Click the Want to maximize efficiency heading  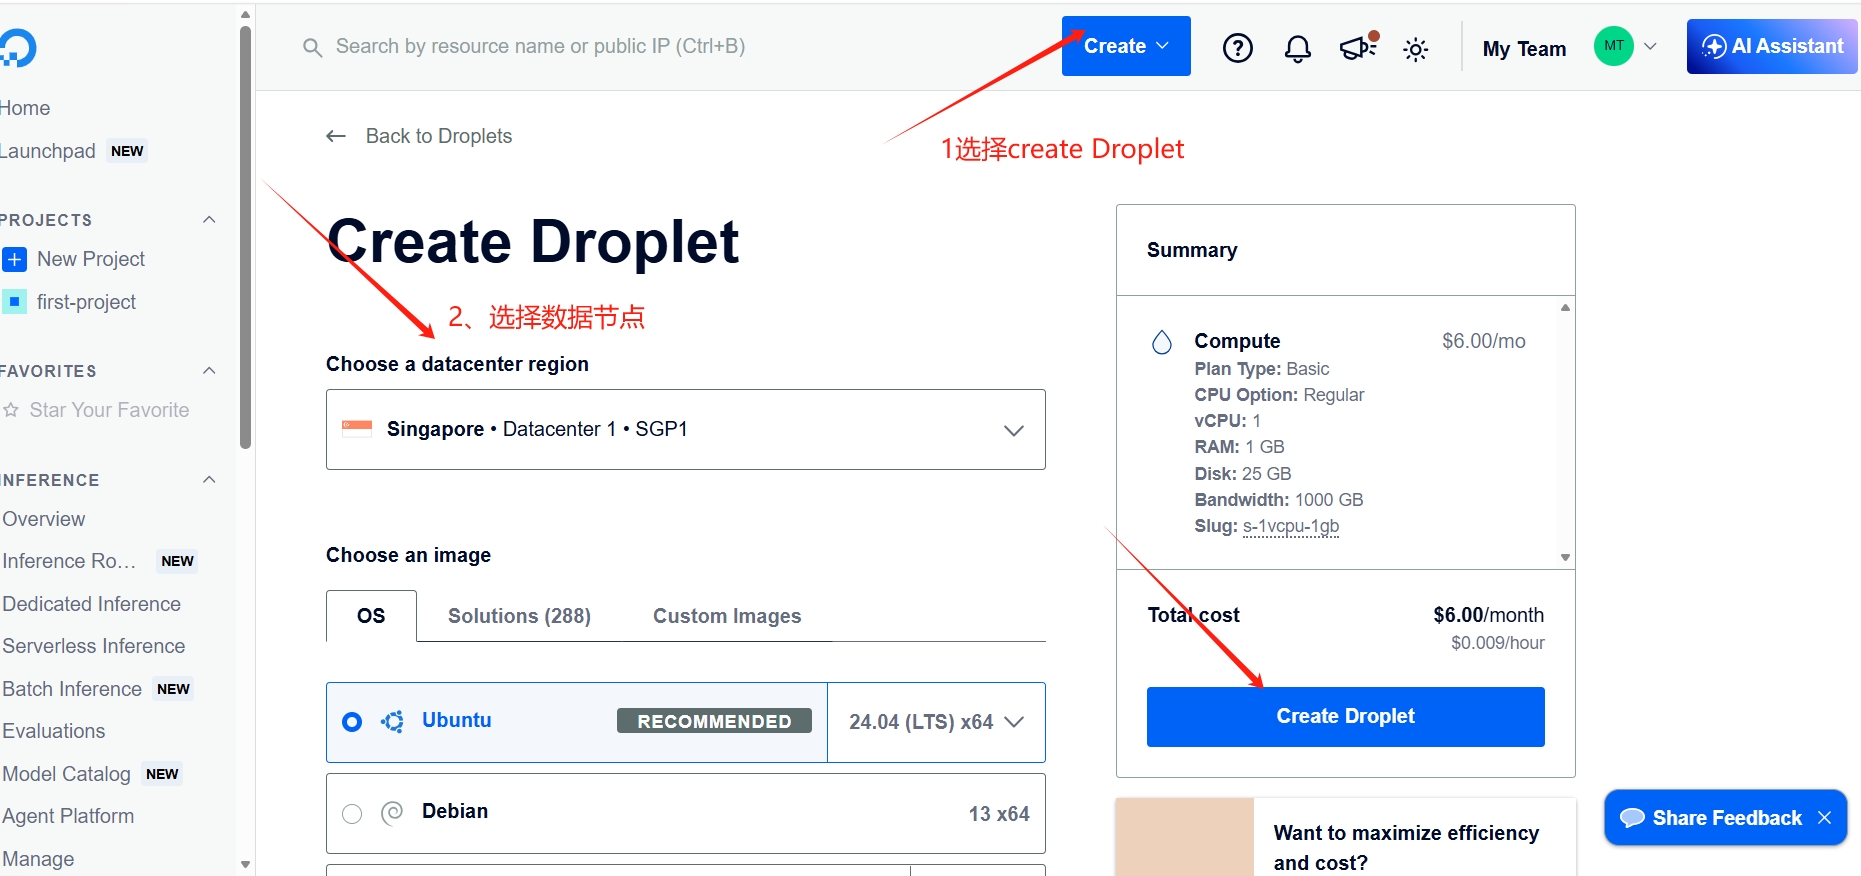coord(1406,848)
